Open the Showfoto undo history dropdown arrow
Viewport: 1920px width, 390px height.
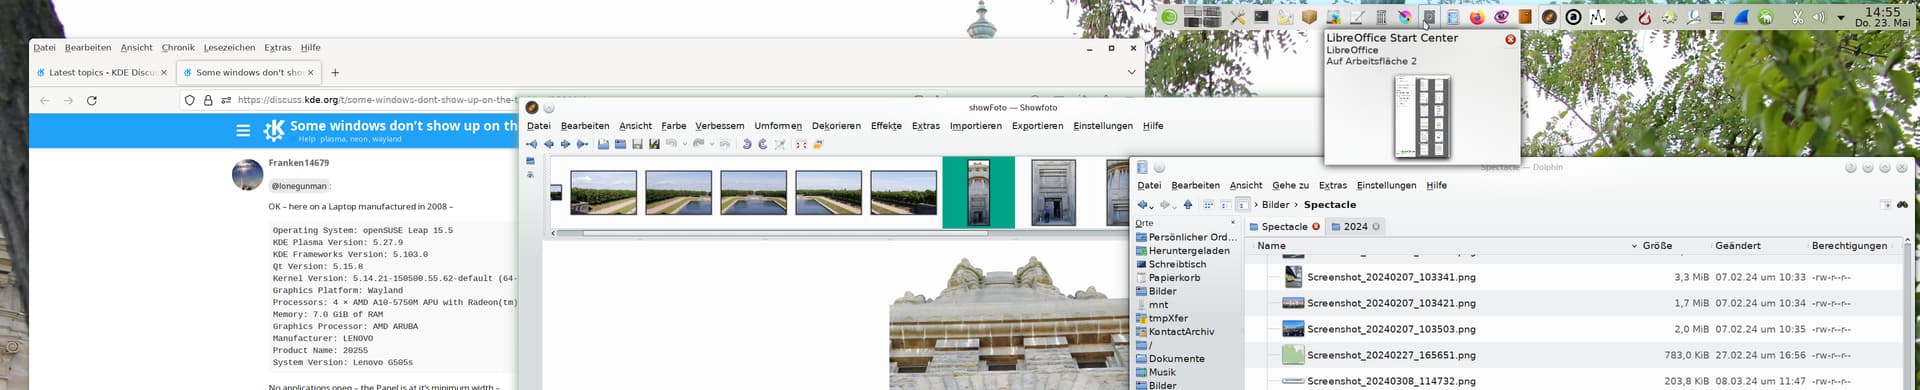click(x=685, y=144)
